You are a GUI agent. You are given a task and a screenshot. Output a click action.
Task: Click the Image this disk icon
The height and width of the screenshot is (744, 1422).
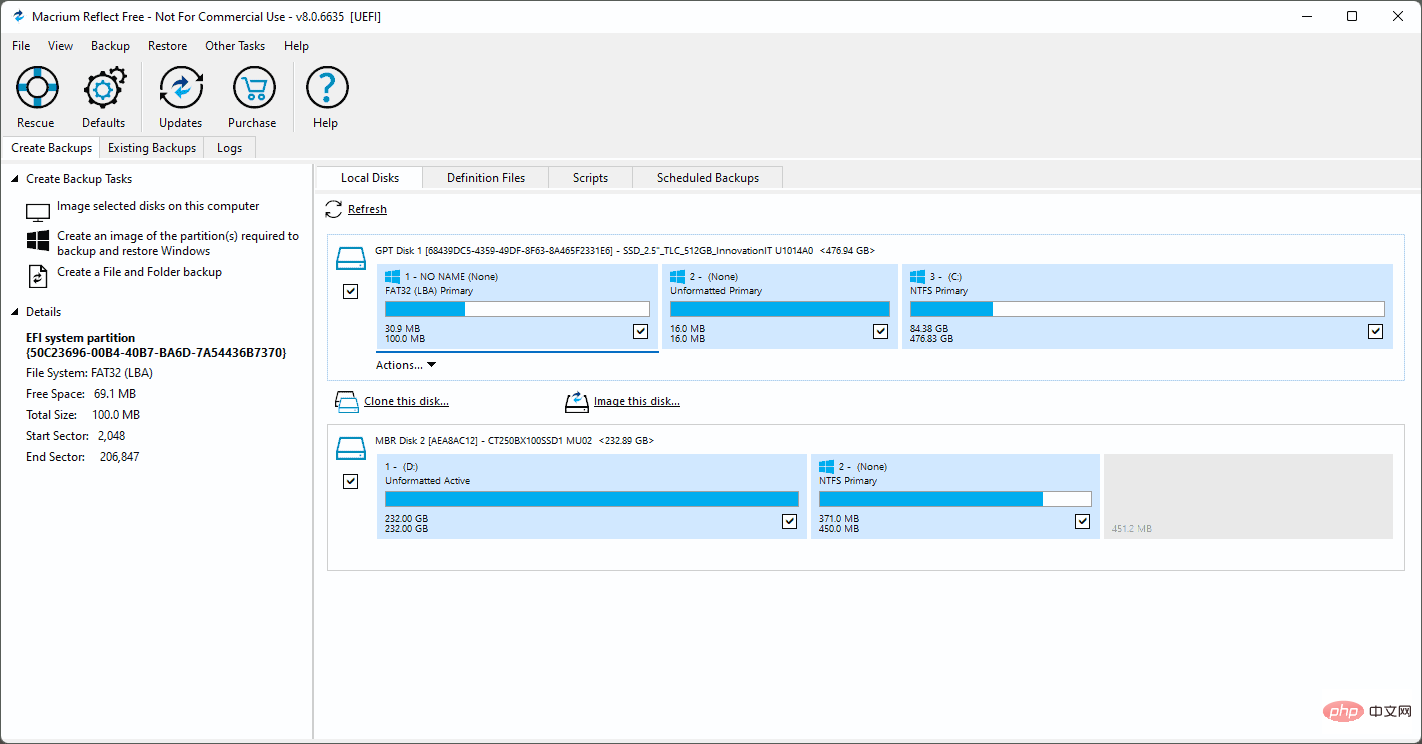pyautogui.click(x=577, y=402)
